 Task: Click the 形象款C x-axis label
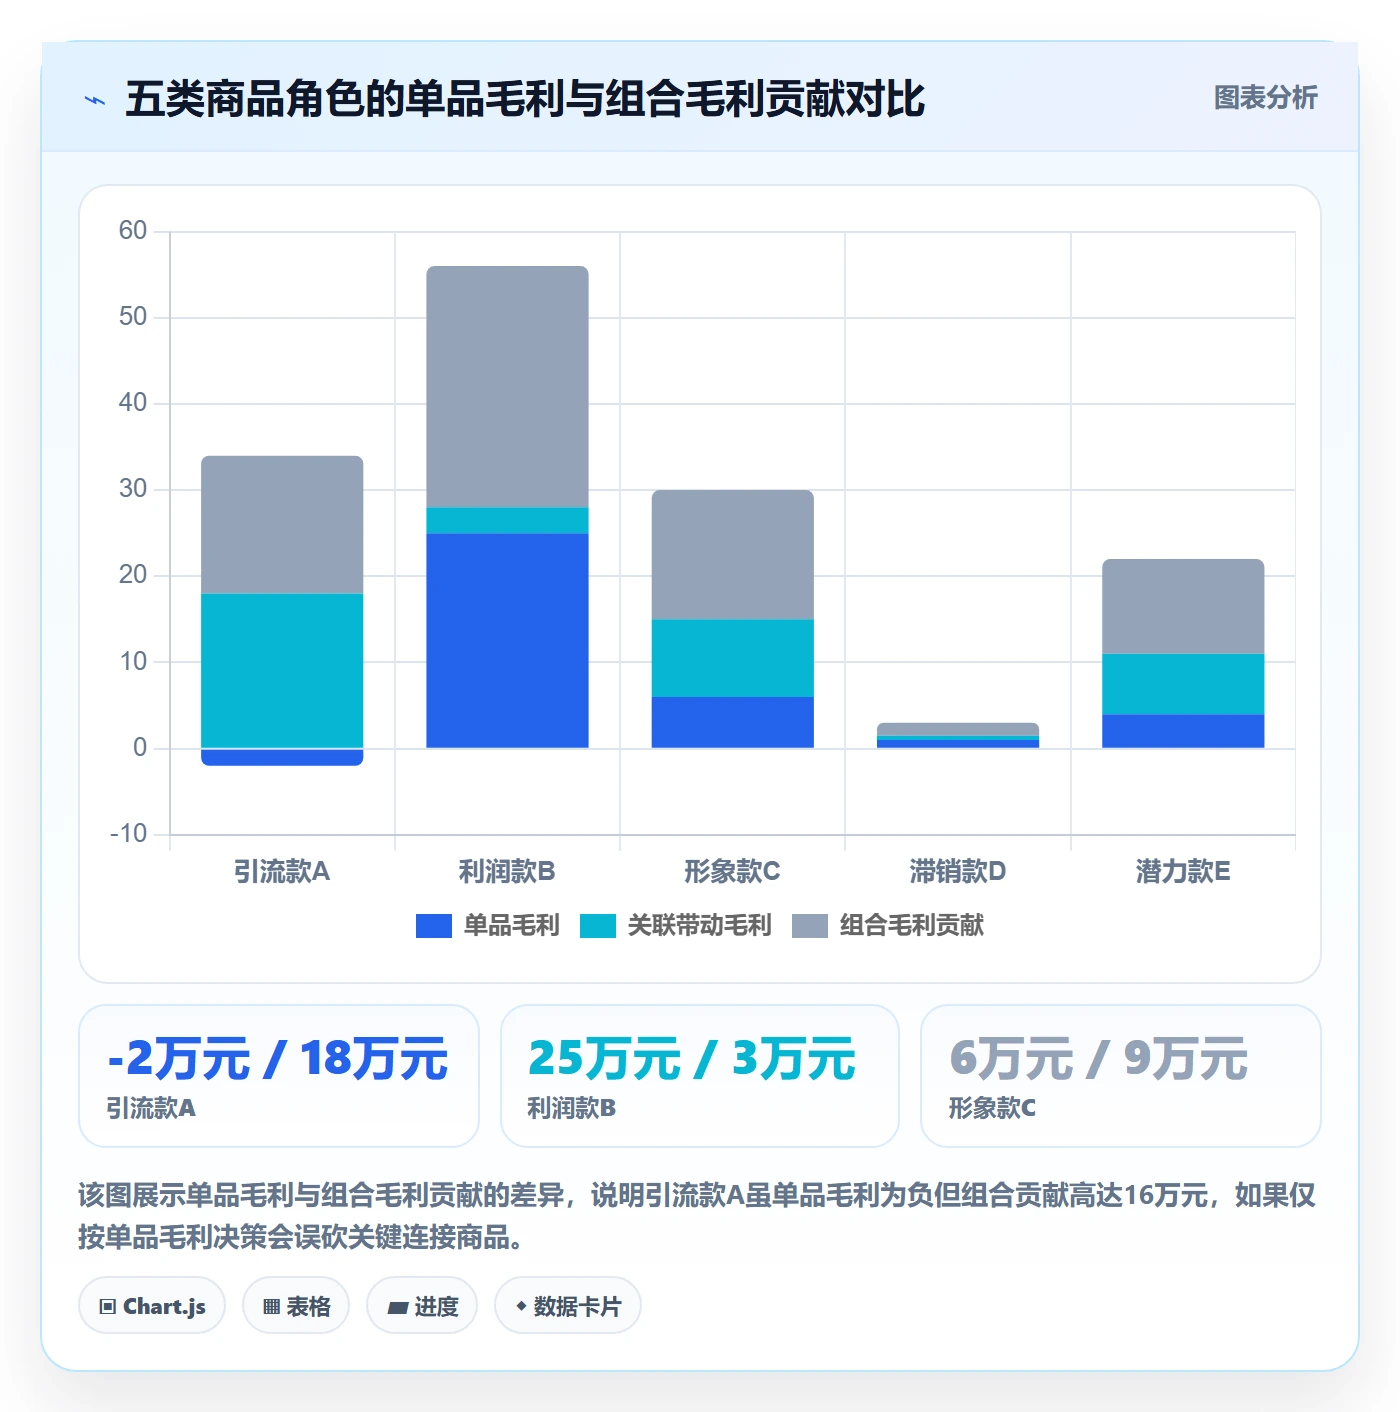point(732,871)
